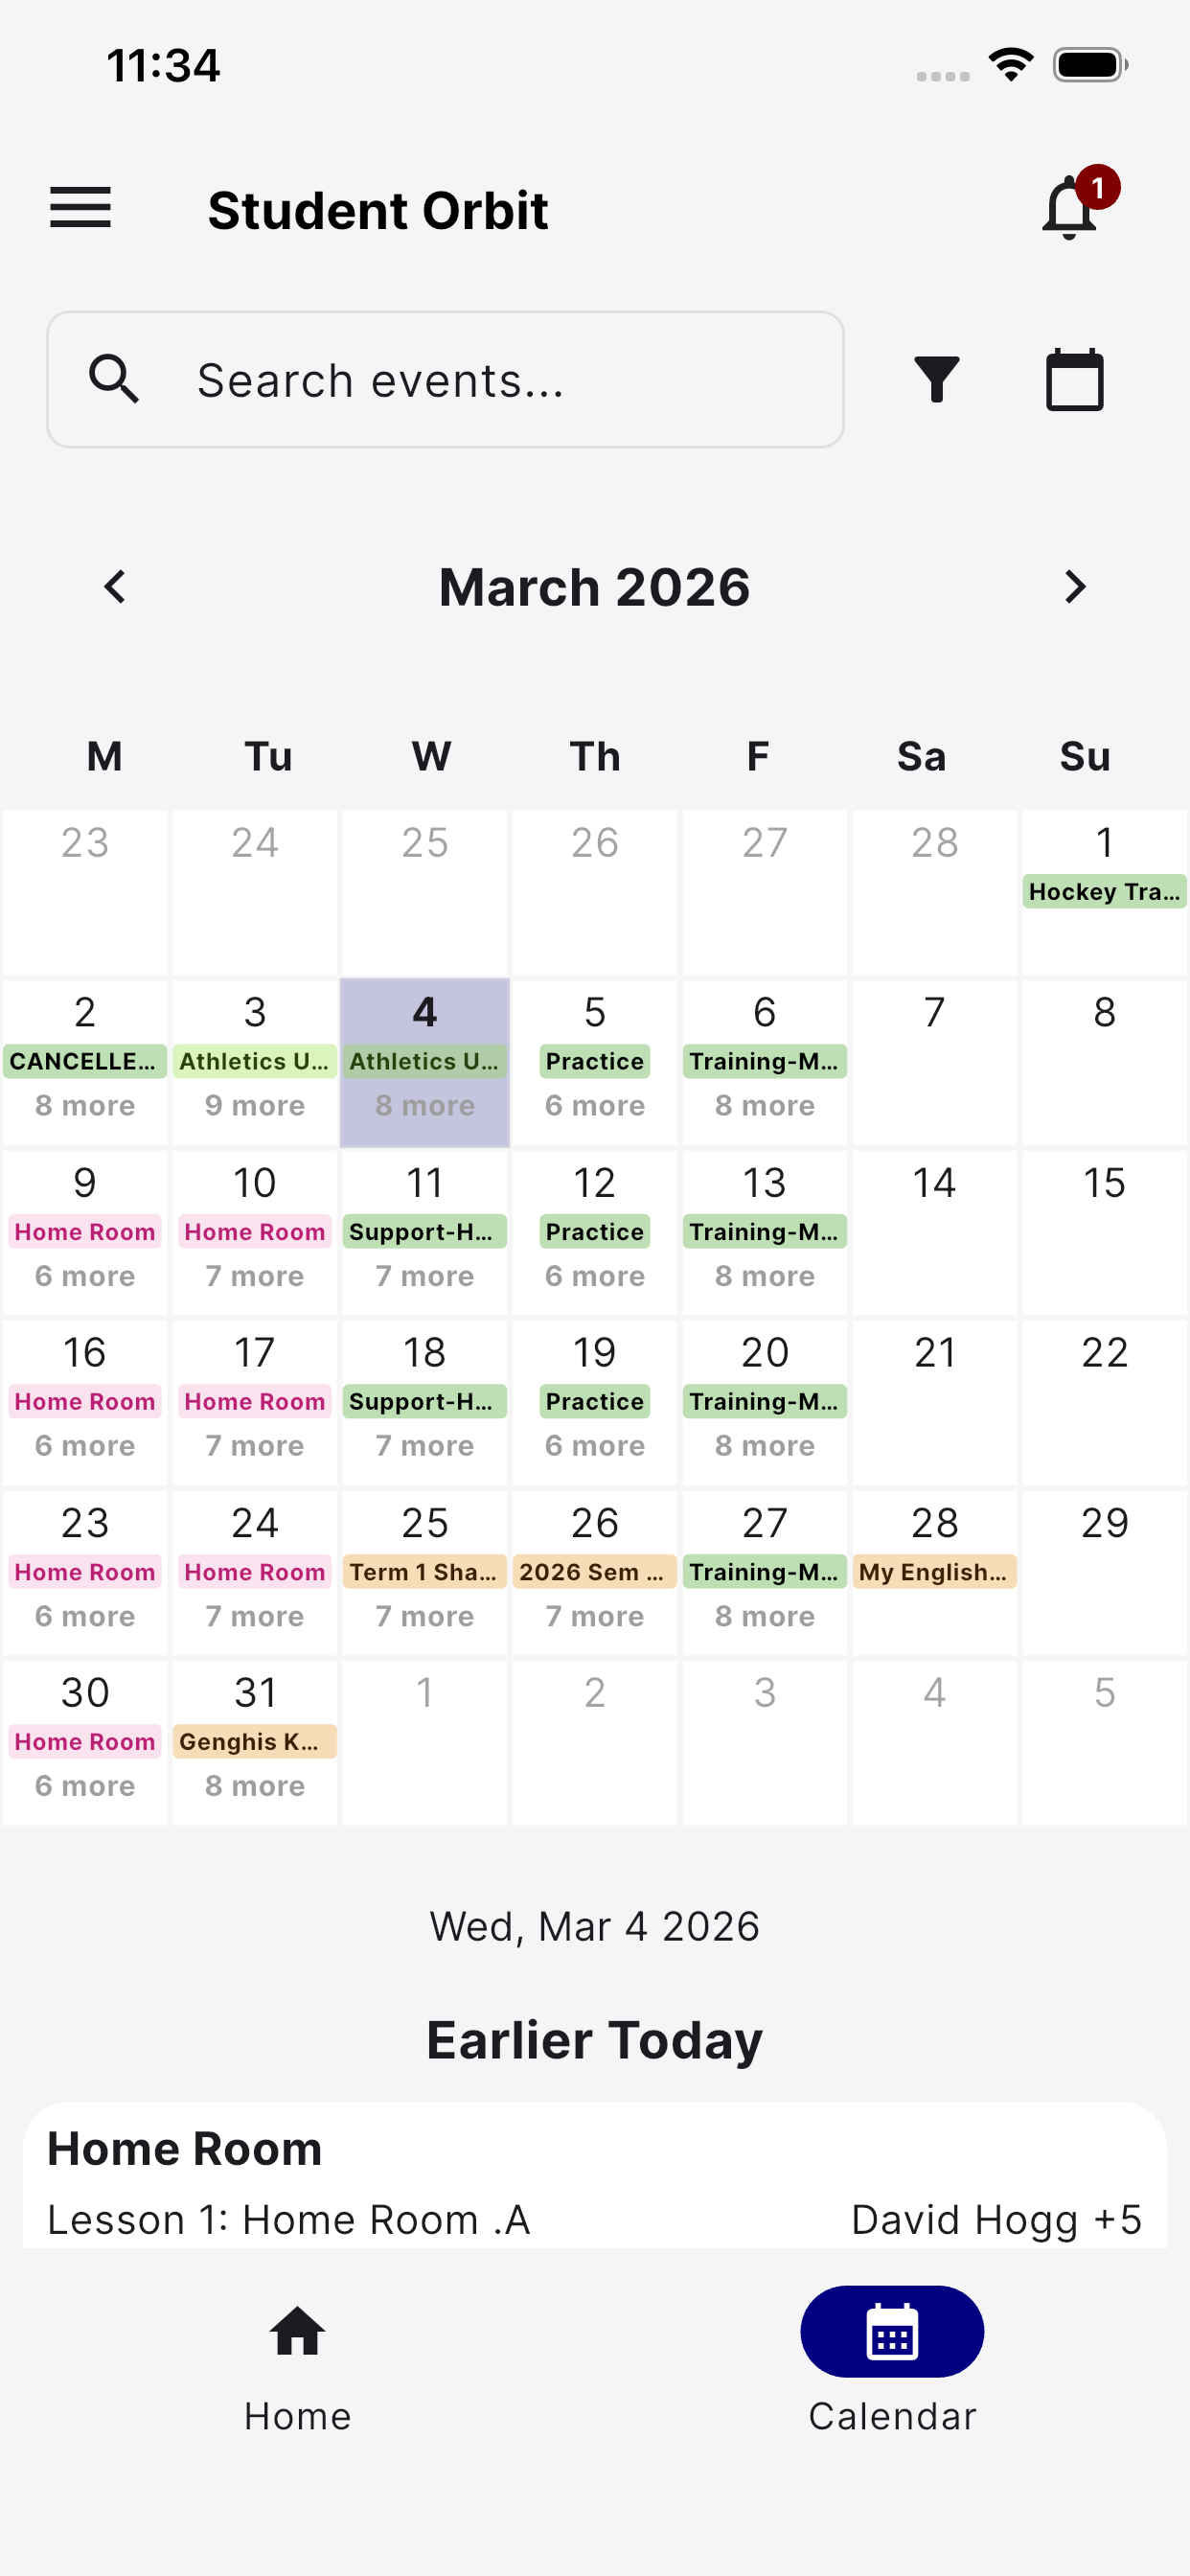Click the Search events field
Viewport: 1190px width, 2576px height.
(x=446, y=380)
